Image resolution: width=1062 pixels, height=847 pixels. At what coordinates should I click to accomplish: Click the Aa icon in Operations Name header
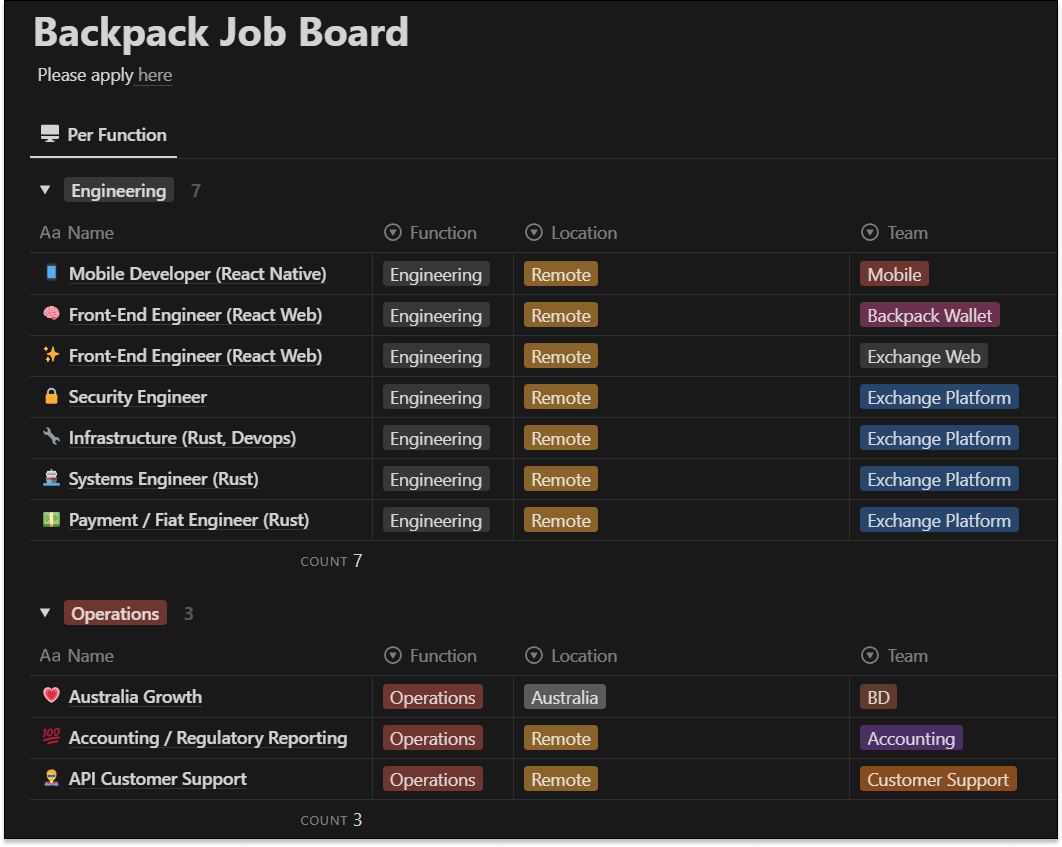tap(50, 655)
